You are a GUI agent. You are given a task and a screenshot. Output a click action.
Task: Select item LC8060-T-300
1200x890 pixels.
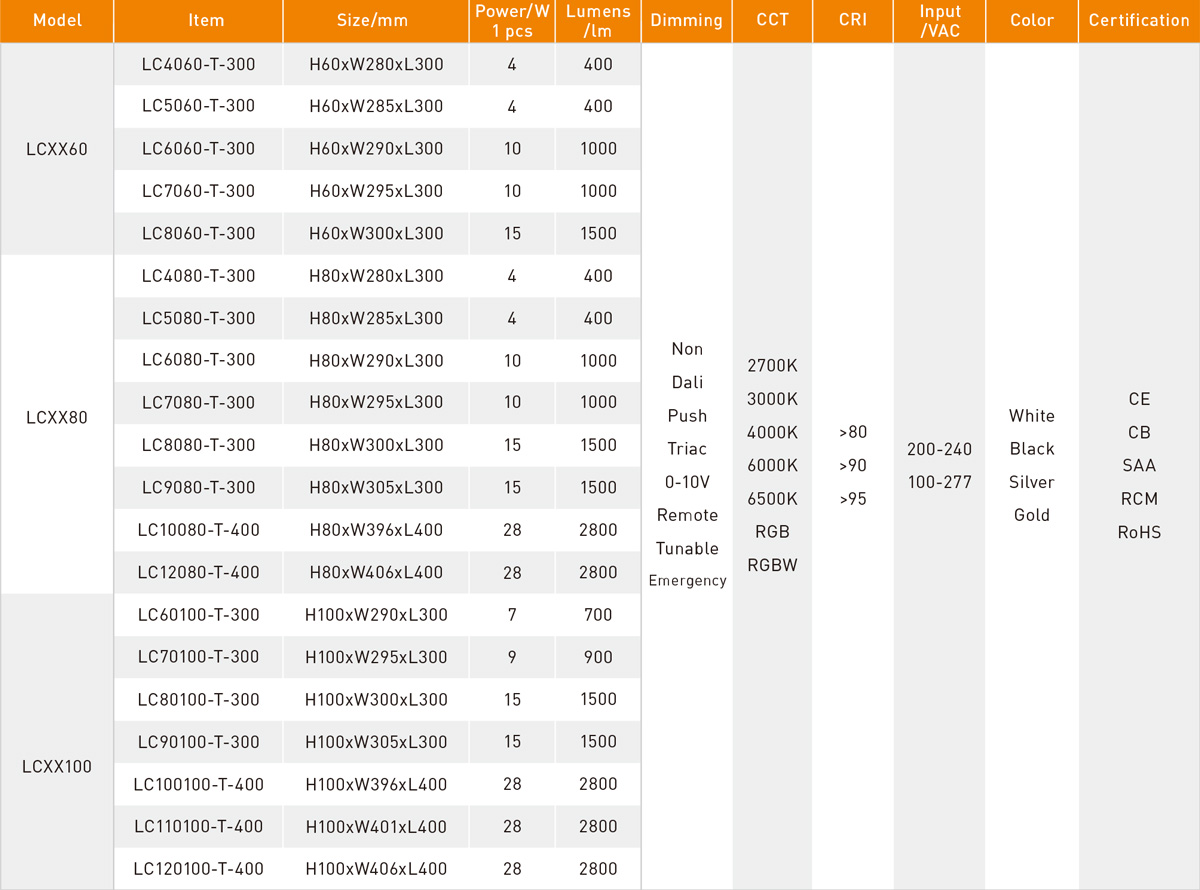(x=198, y=233)
